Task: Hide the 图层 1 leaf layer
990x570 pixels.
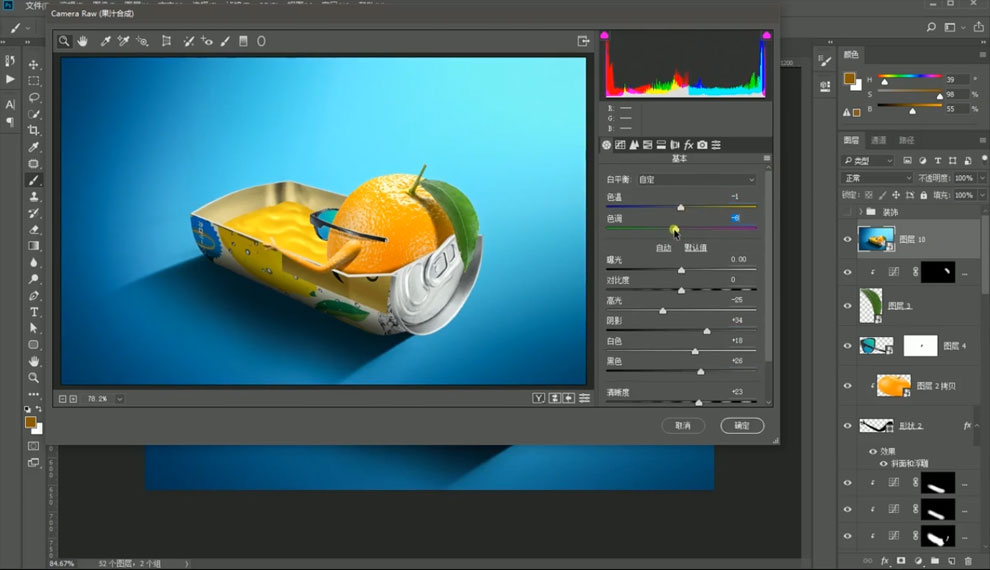Action: [x=847, y=306]
